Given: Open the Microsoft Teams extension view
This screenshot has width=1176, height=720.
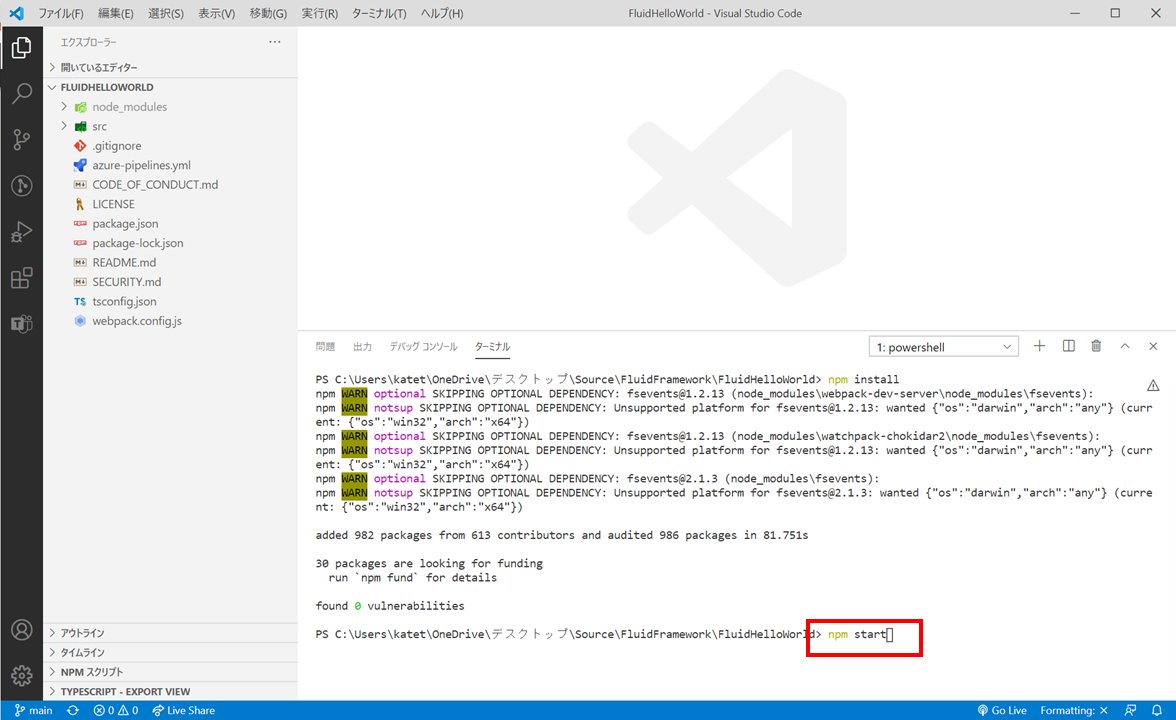Looking at the screenshot, I should click(22, 322).
